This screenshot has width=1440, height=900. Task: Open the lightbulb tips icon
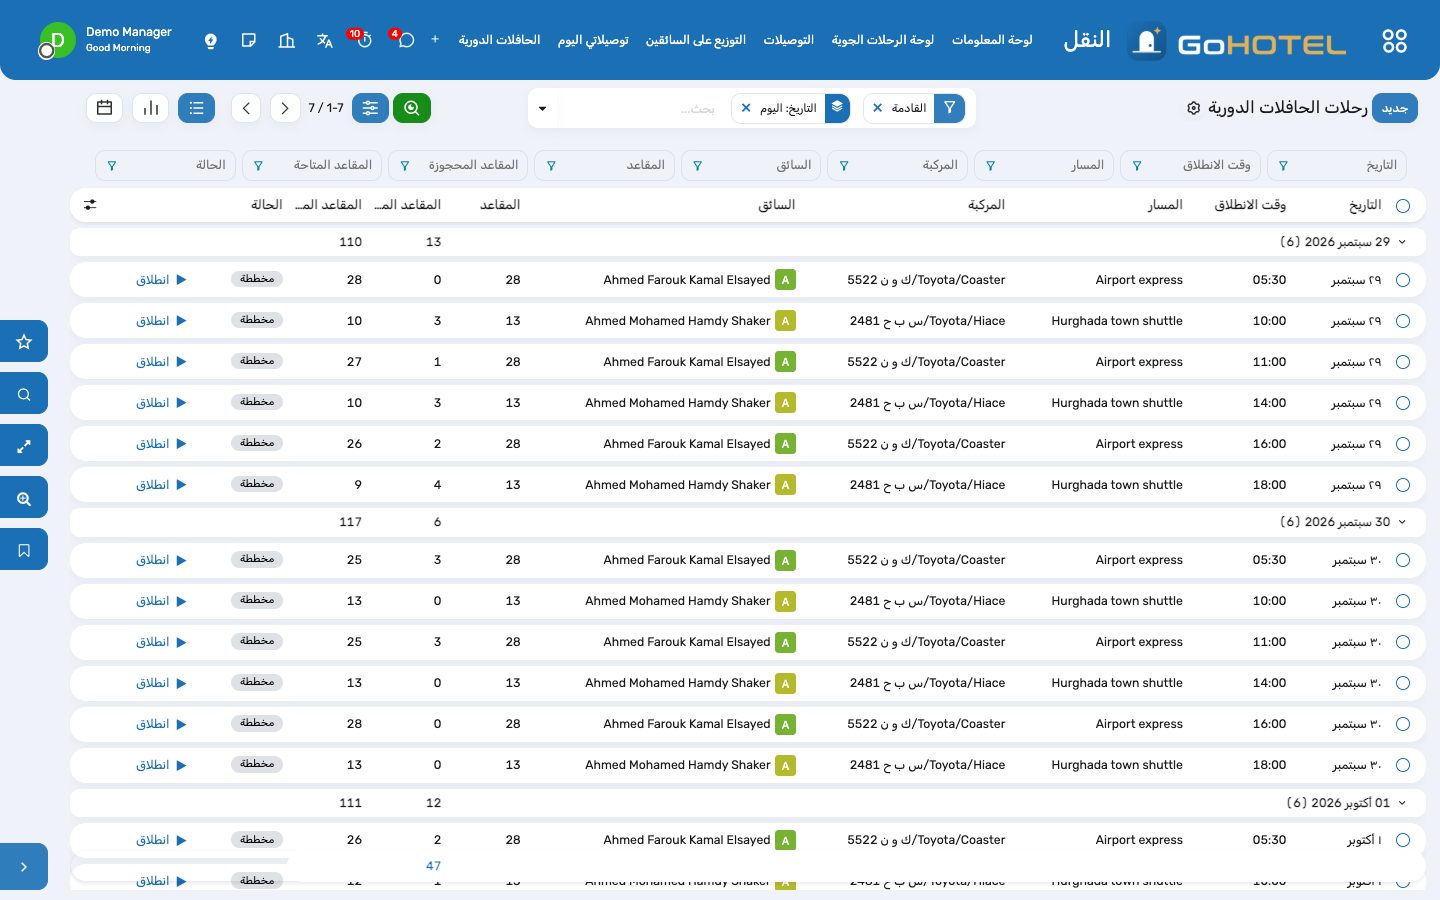click(210, 40)
